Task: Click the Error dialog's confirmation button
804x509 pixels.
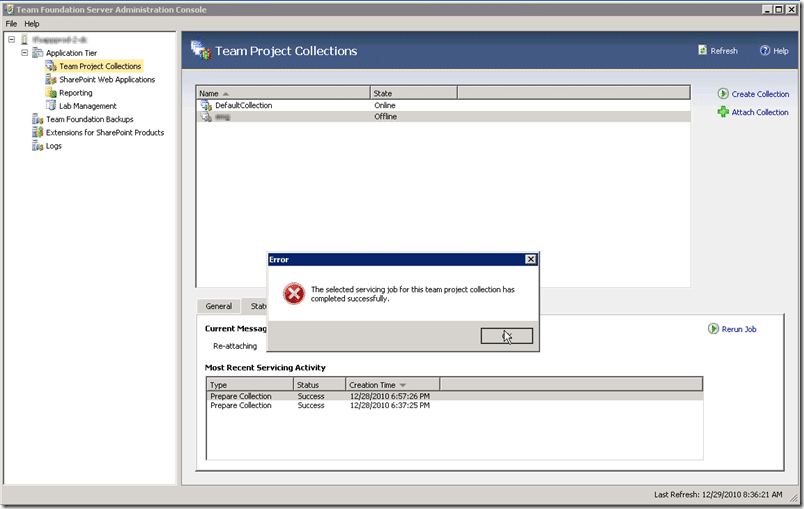Action: (x=507, y=336)
